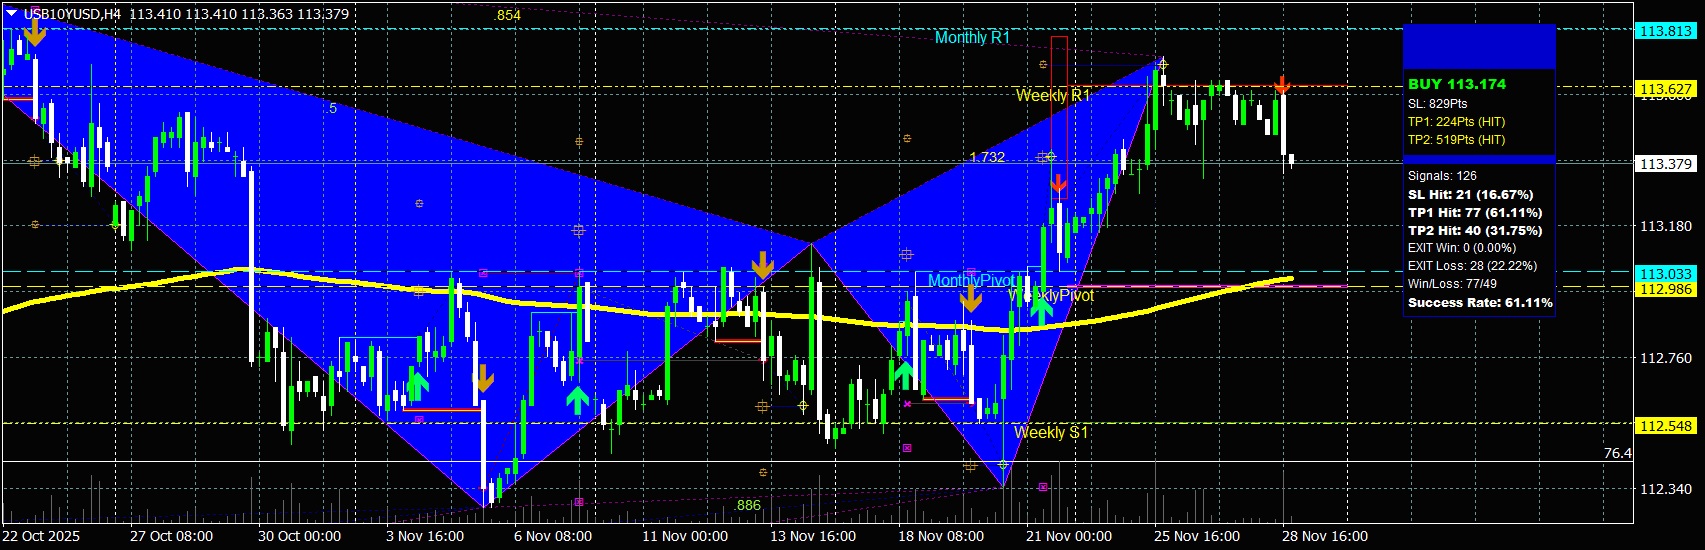Viewport: 1705px width, 550px height.
Task: Click the BUY 113.174 signal heading
Action: [1456, 84]
